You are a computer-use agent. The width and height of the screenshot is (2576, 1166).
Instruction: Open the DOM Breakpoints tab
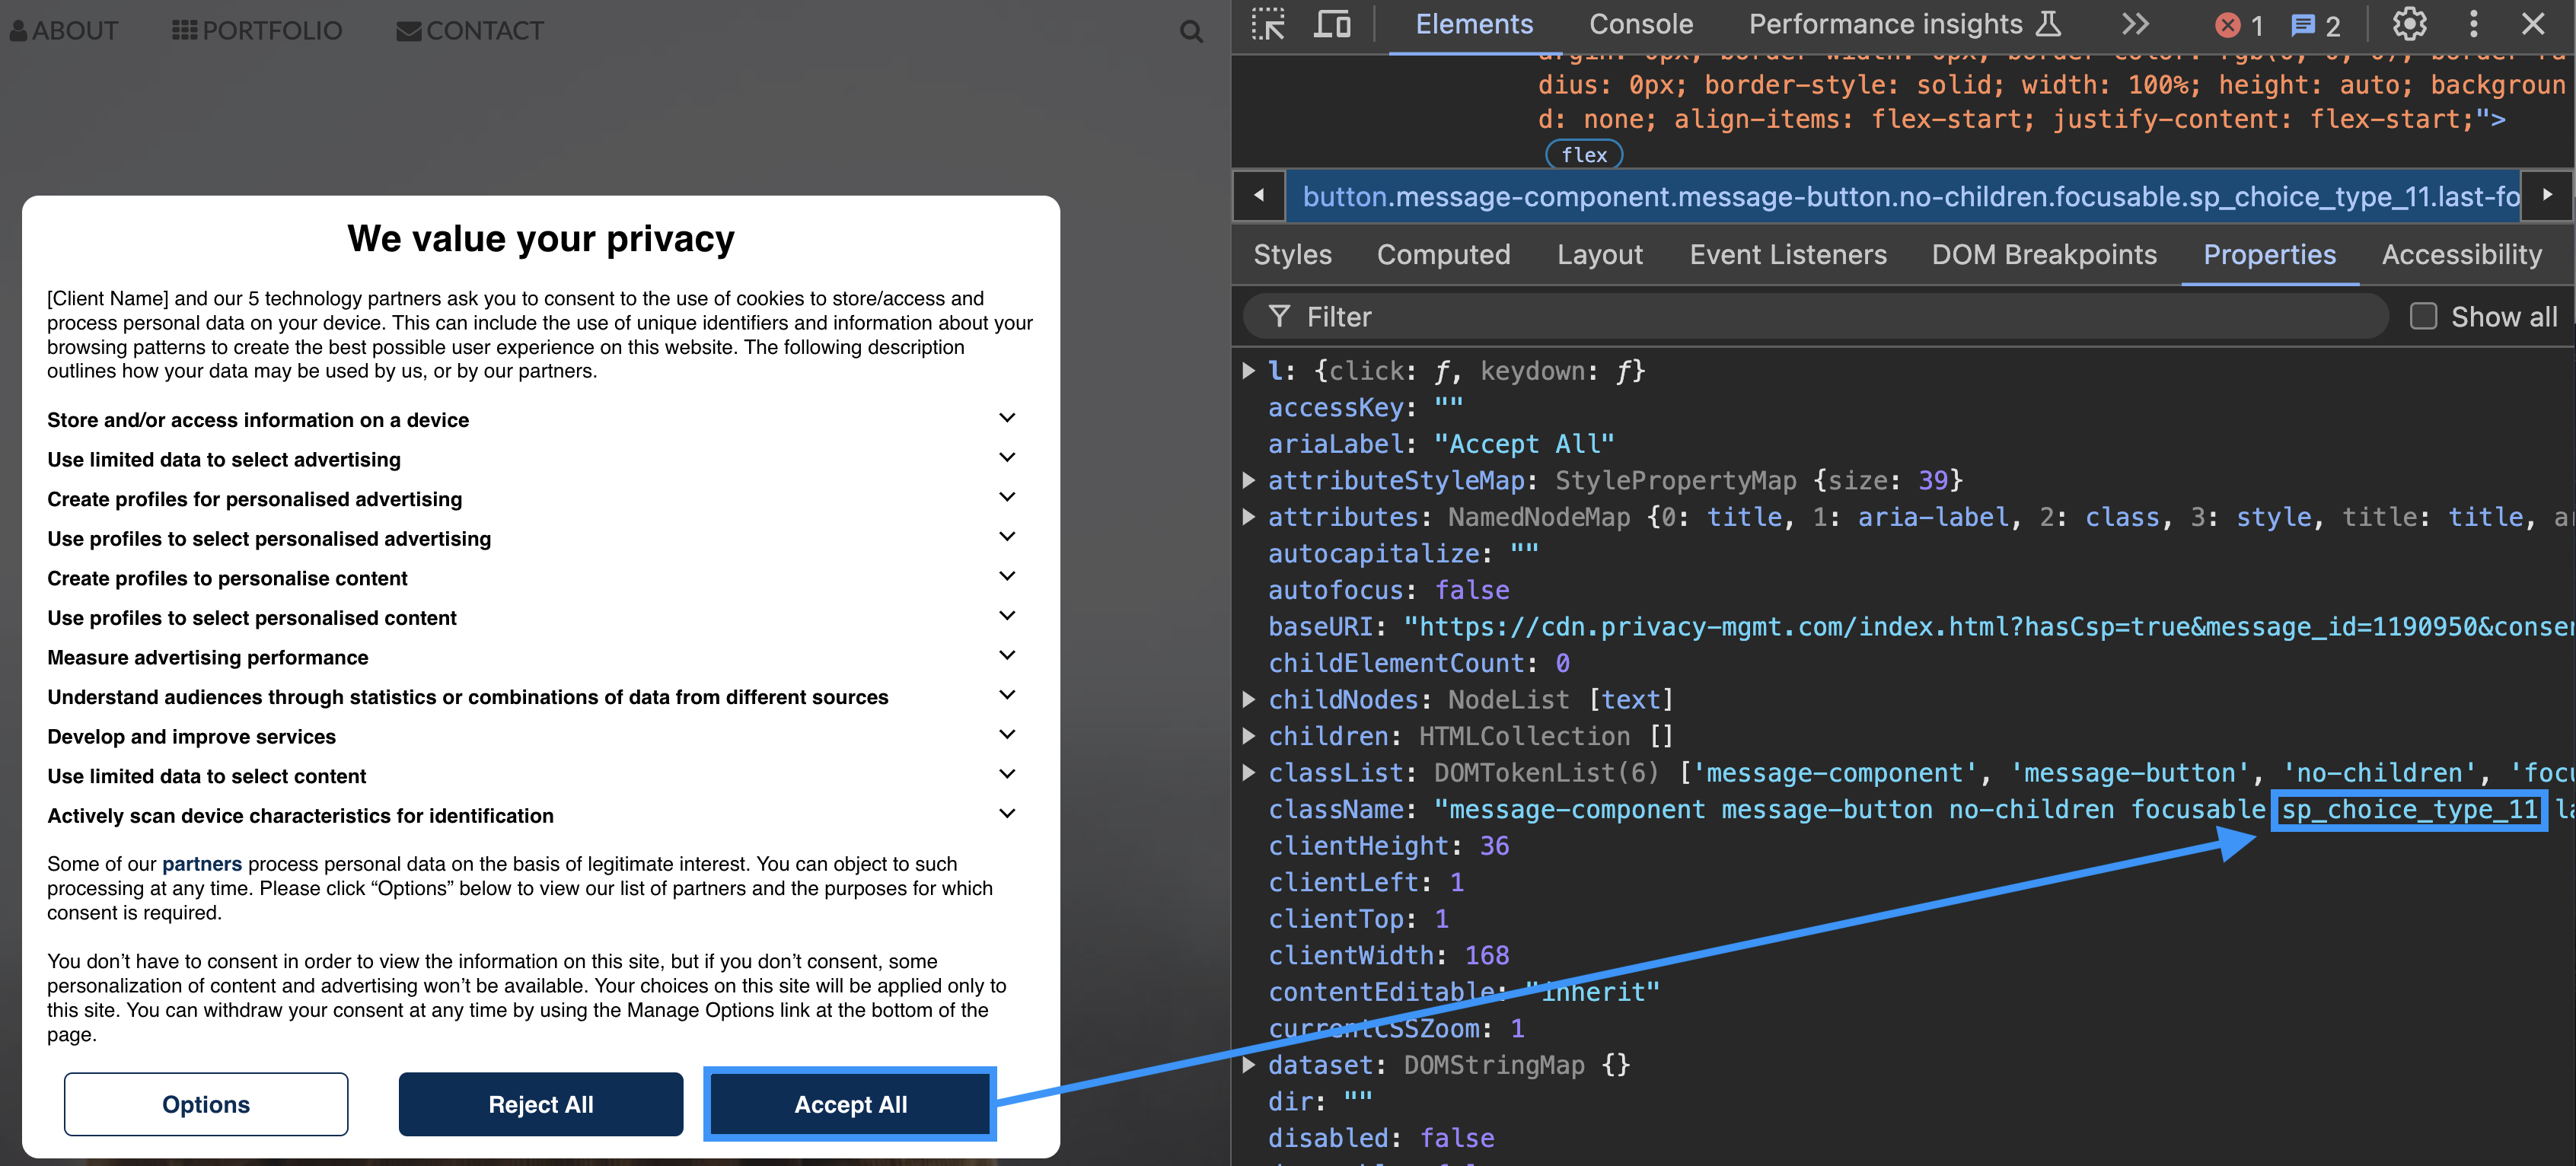pyautogui.click(x=2043, y=255)
